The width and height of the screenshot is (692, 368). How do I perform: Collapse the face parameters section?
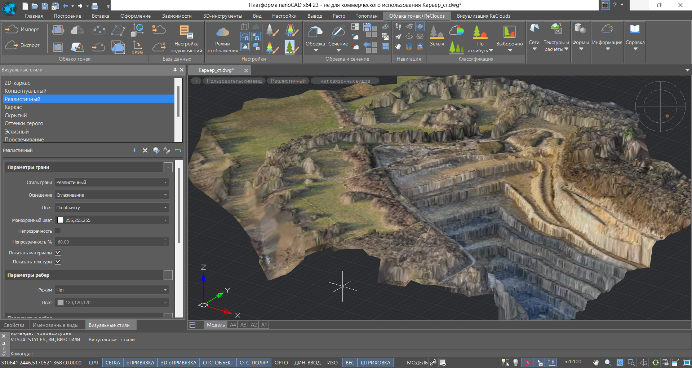pyautogui.click(x=168, y=167)
